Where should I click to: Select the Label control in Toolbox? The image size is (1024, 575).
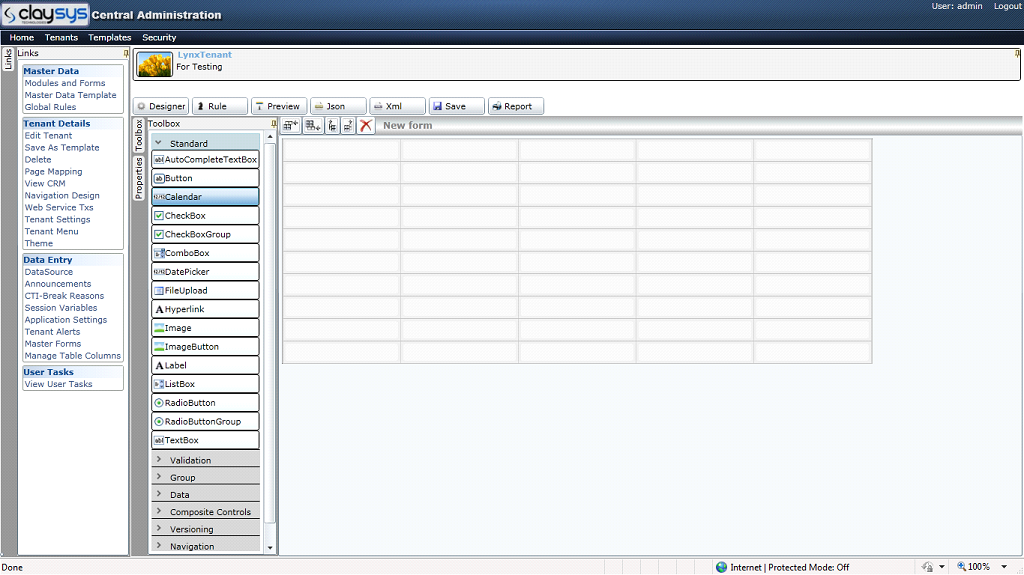coord(205,365)
